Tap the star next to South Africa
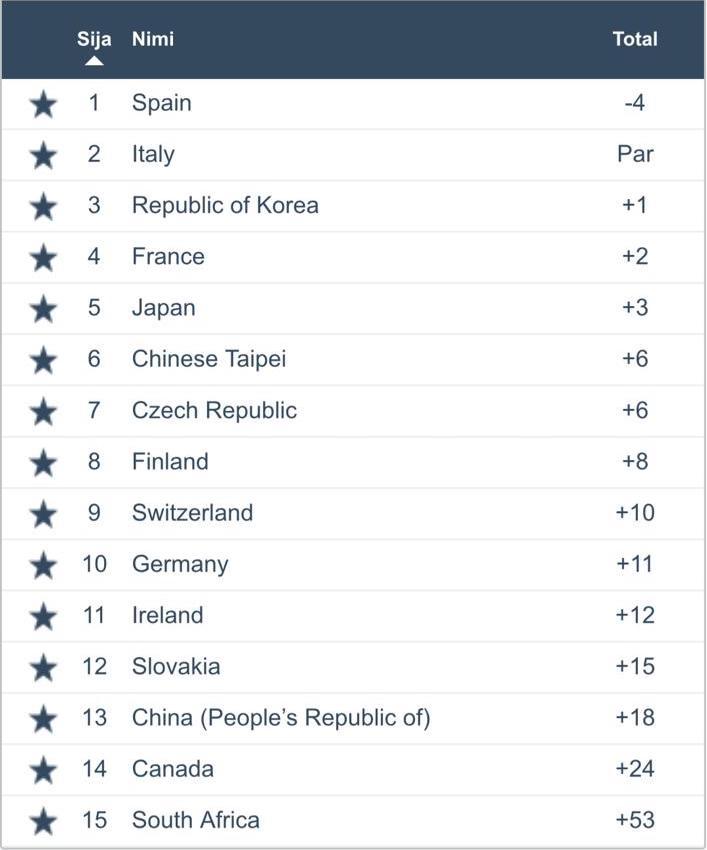The height and width of the screenshot is (850, 707). (43, 821)
